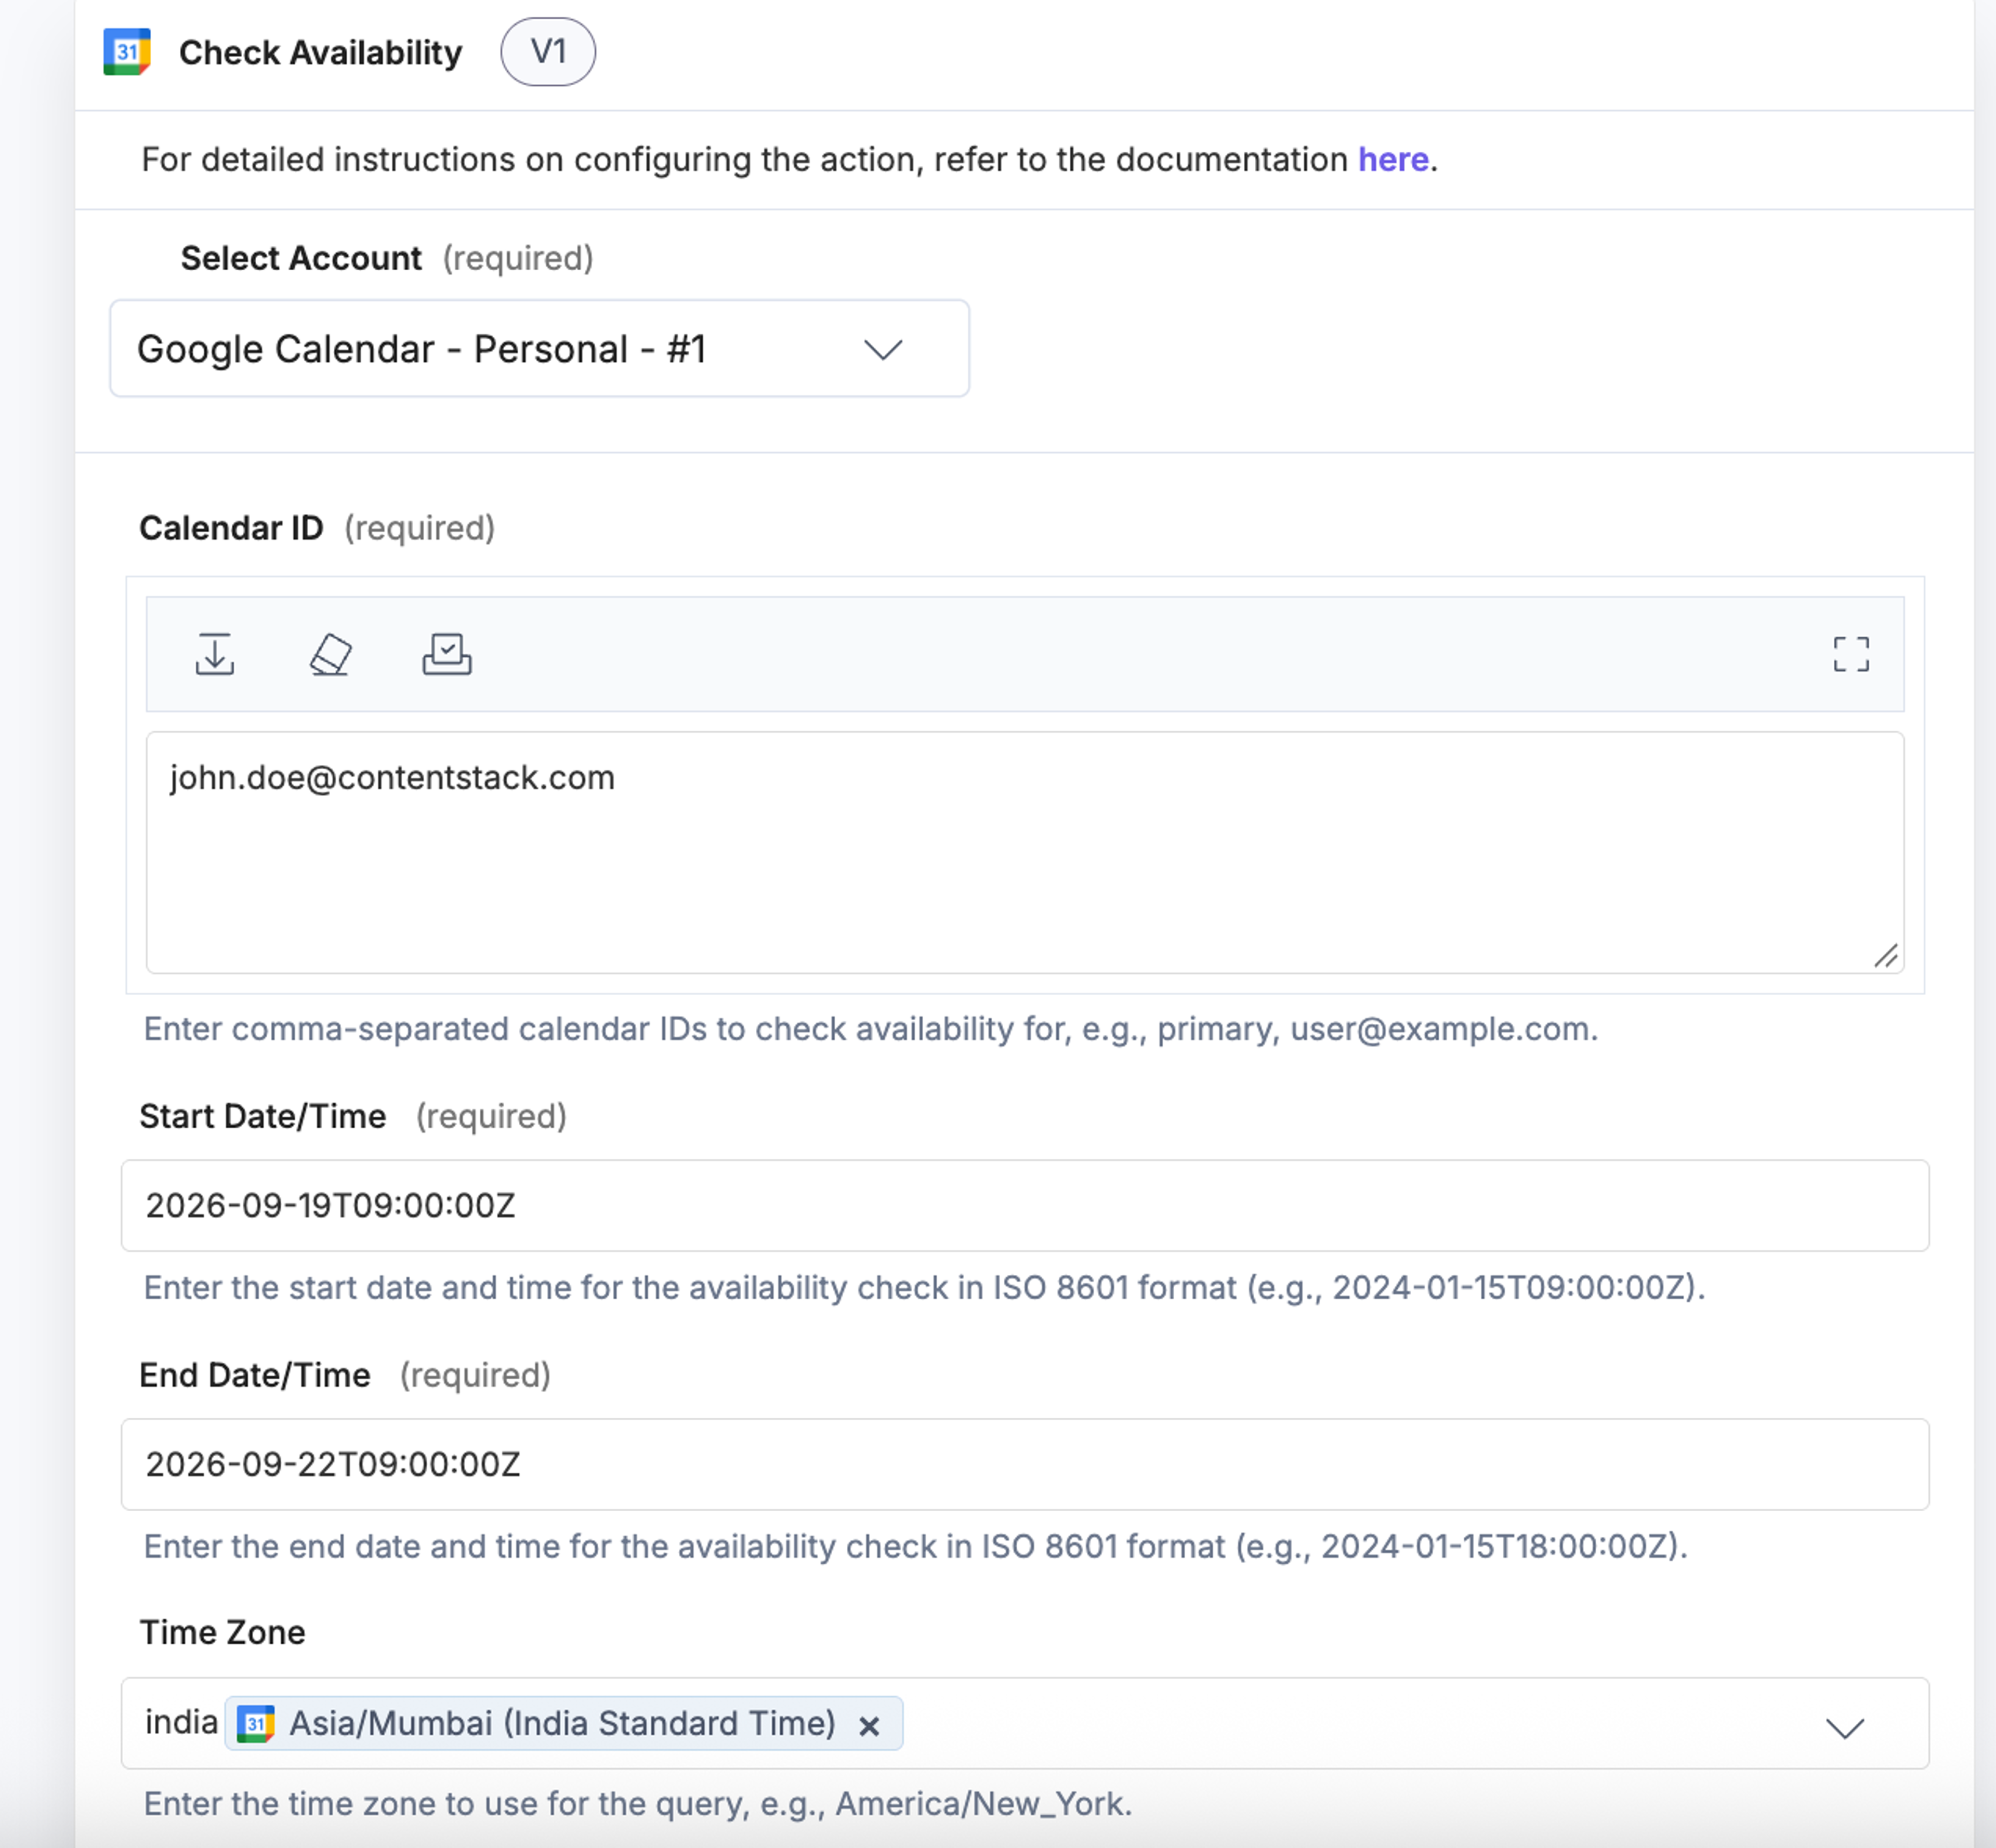
Task: Click the 'End Date/Time' label
Action: [255, 1375]
